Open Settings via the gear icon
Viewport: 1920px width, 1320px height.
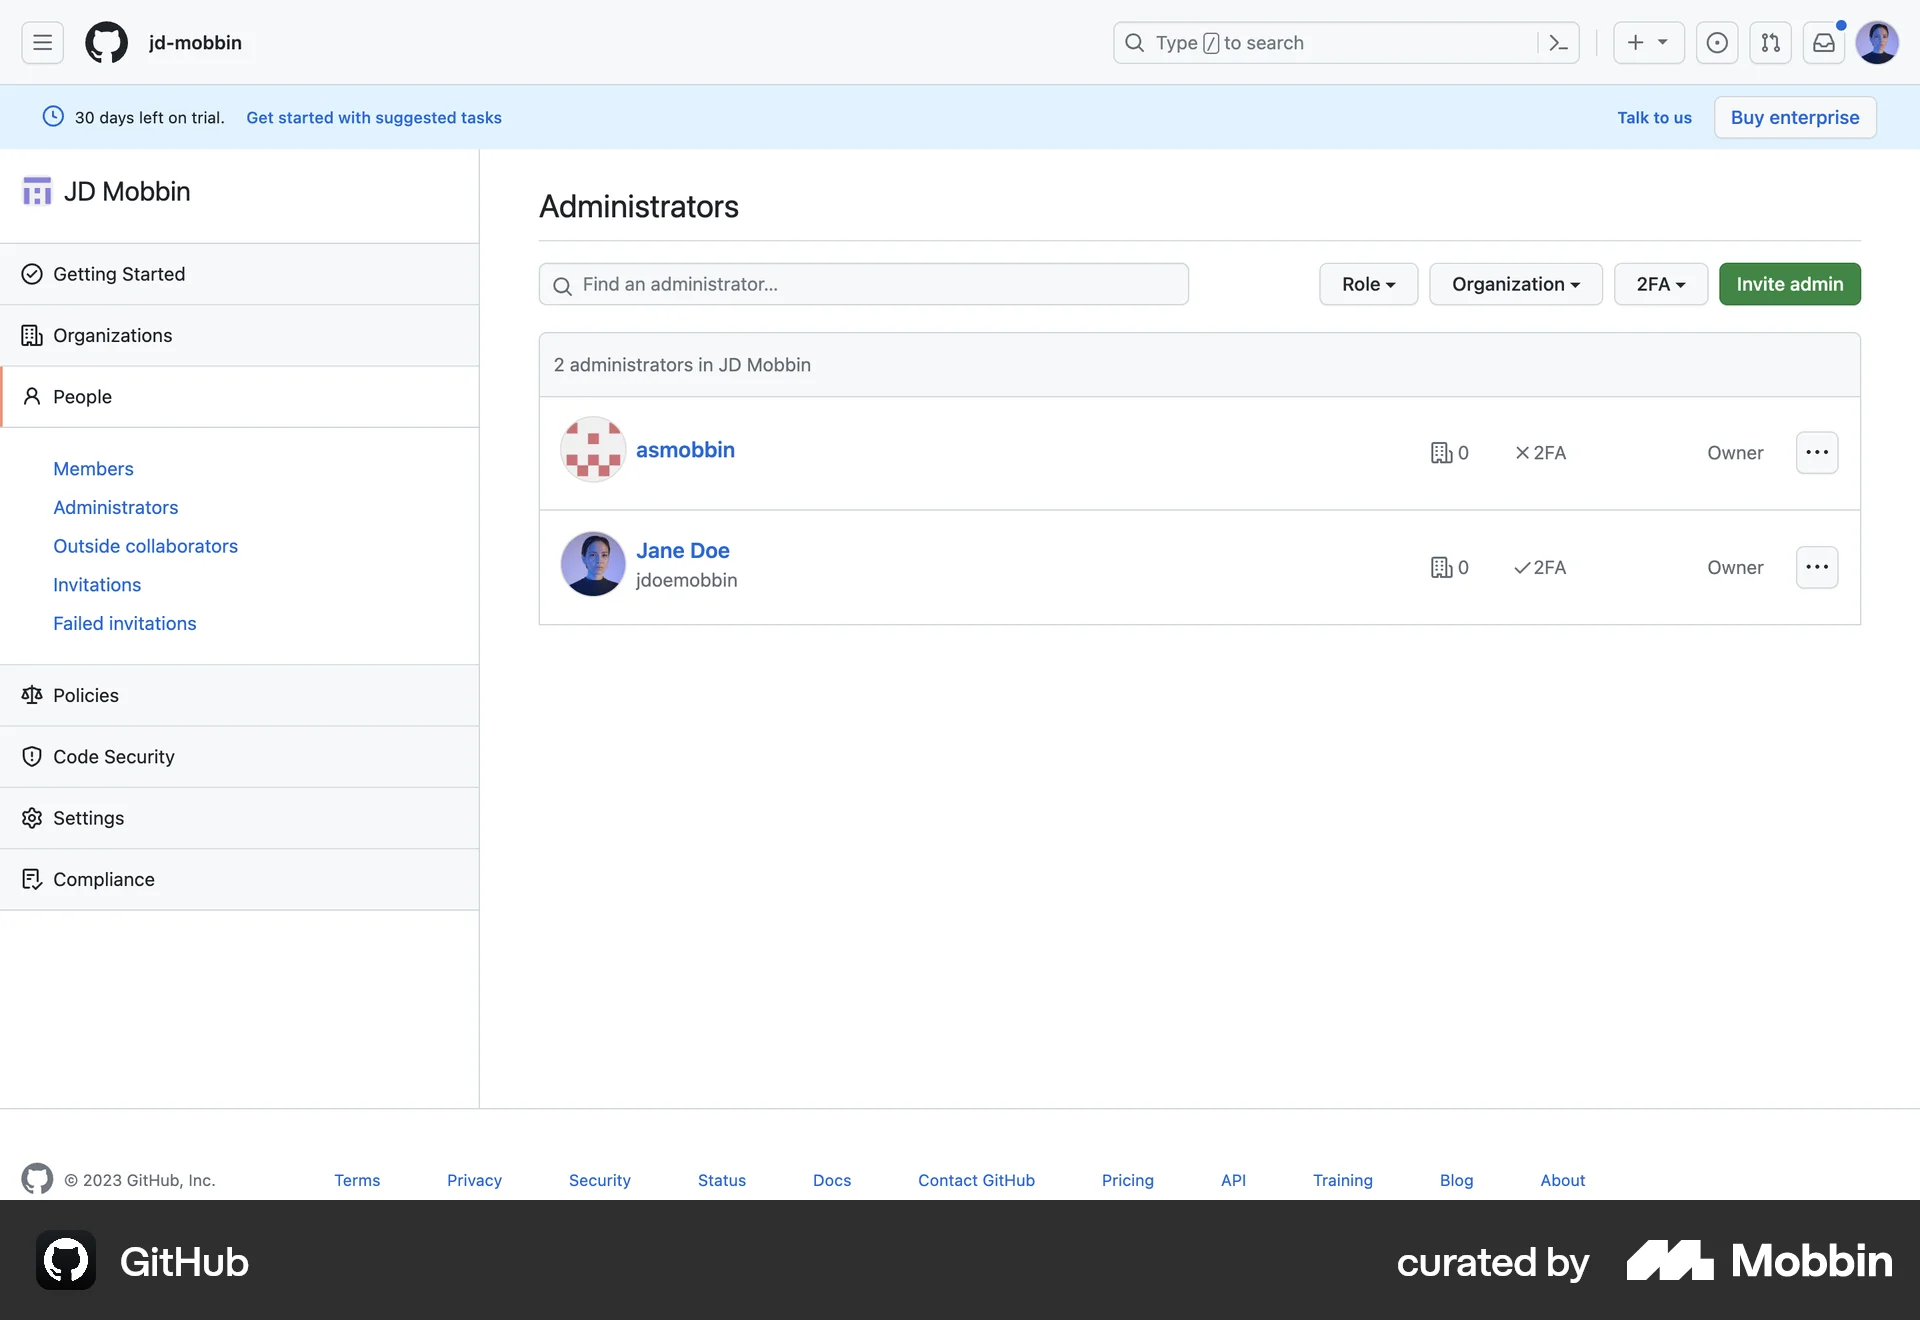[32, 818]
